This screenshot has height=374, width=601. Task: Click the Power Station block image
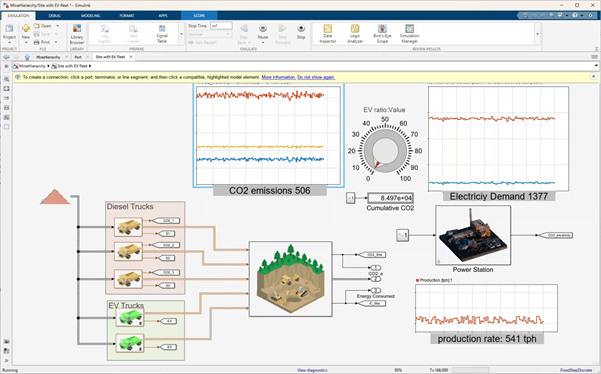[x=473, y=235]
